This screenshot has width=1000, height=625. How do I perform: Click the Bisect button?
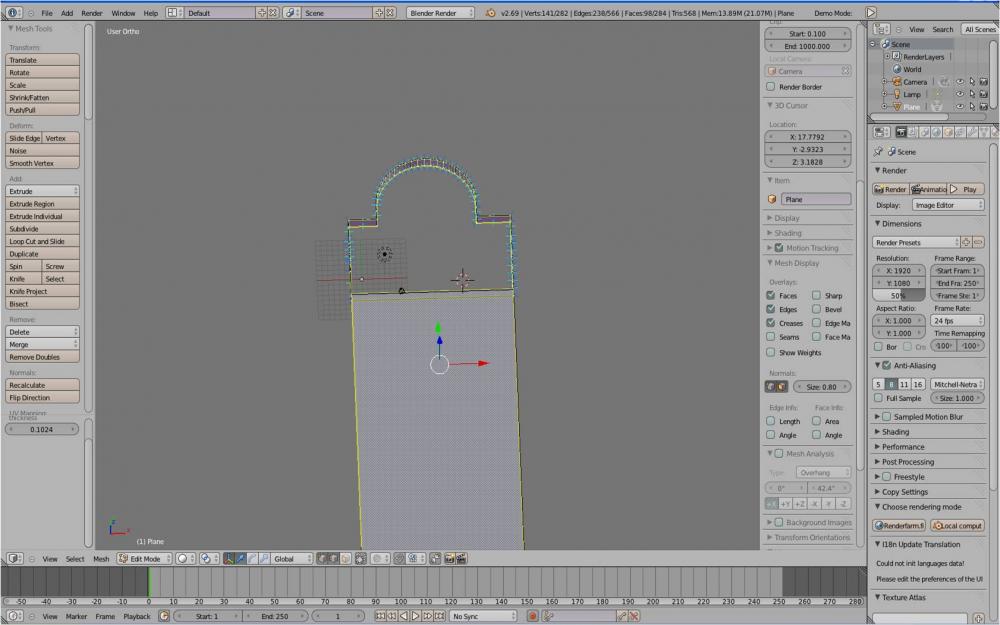(x=42, y=304)
